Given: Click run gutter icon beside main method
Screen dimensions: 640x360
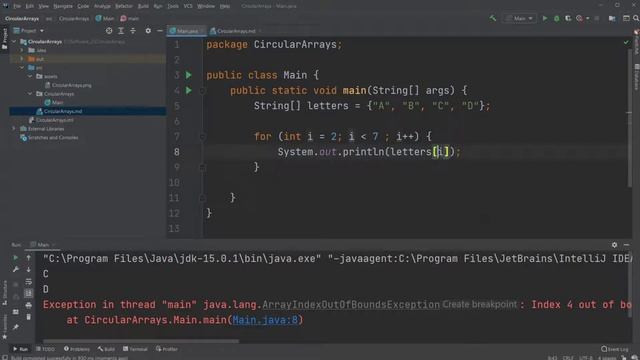Looking at the screenshot, I should coord(189,90).
